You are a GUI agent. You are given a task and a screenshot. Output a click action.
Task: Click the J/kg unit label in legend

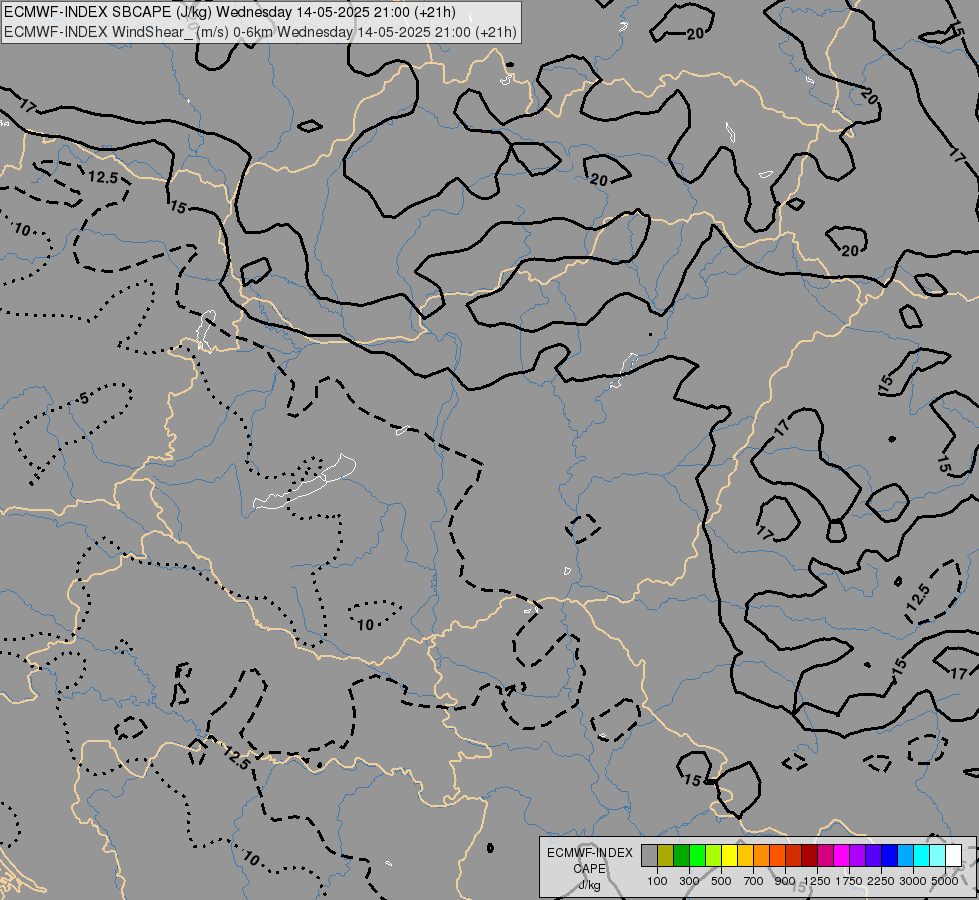[x=589, y=885]
